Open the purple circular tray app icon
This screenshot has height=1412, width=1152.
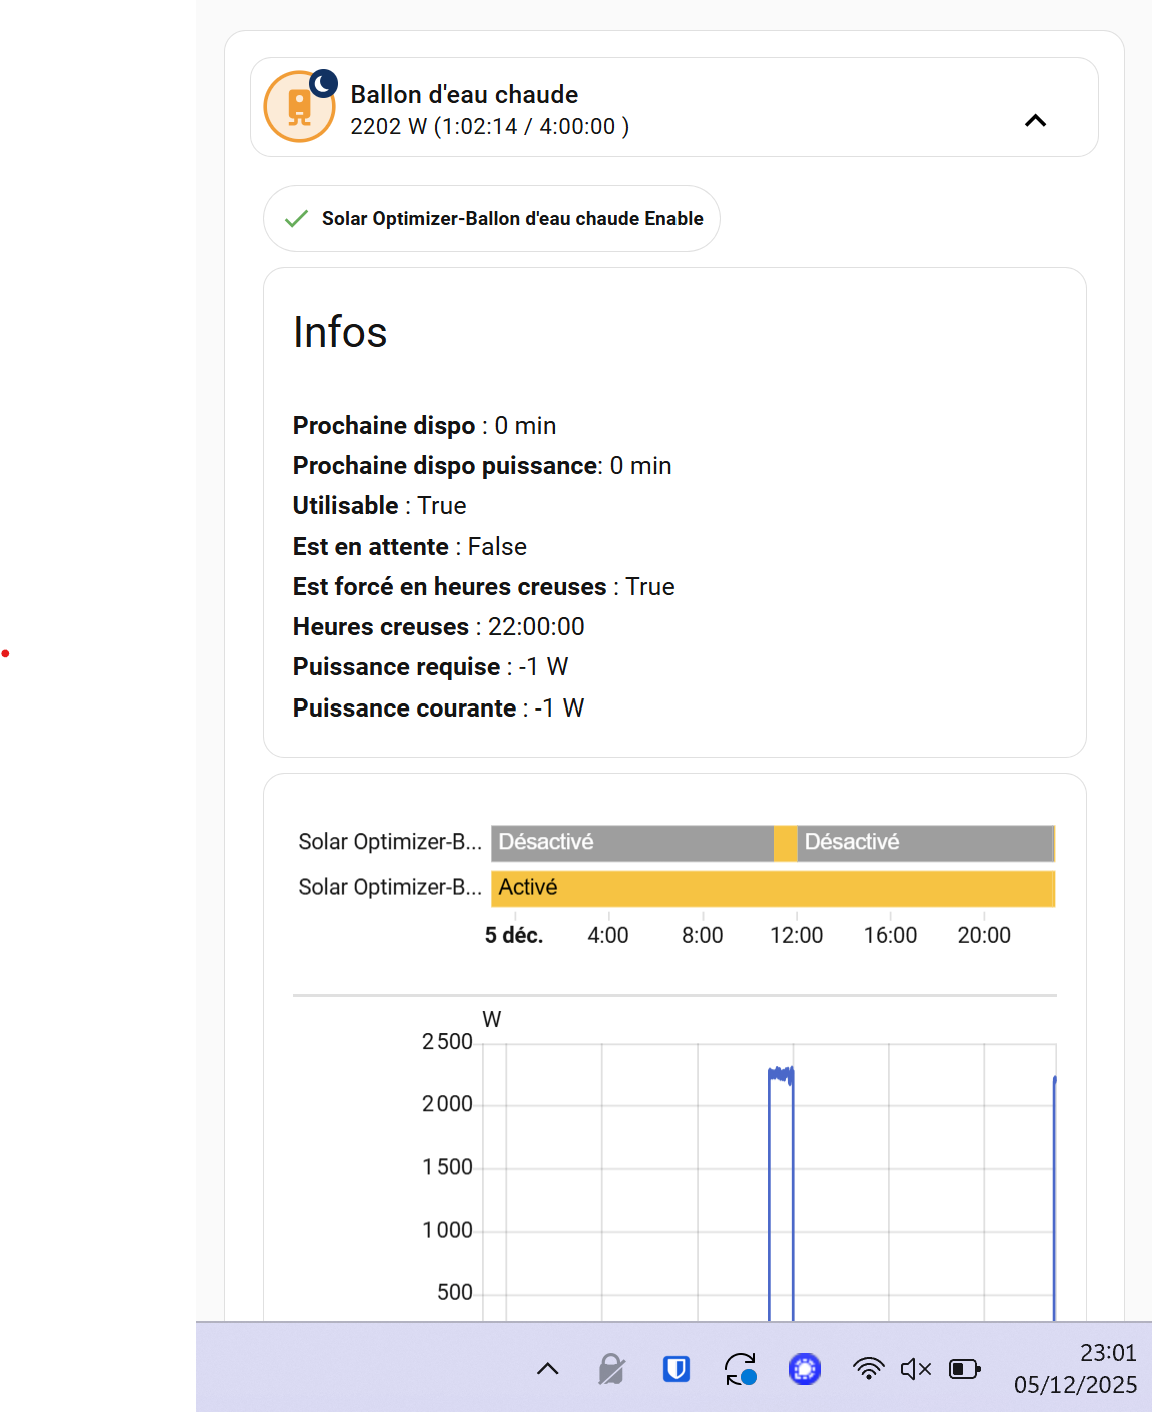tap(804, 1369)
